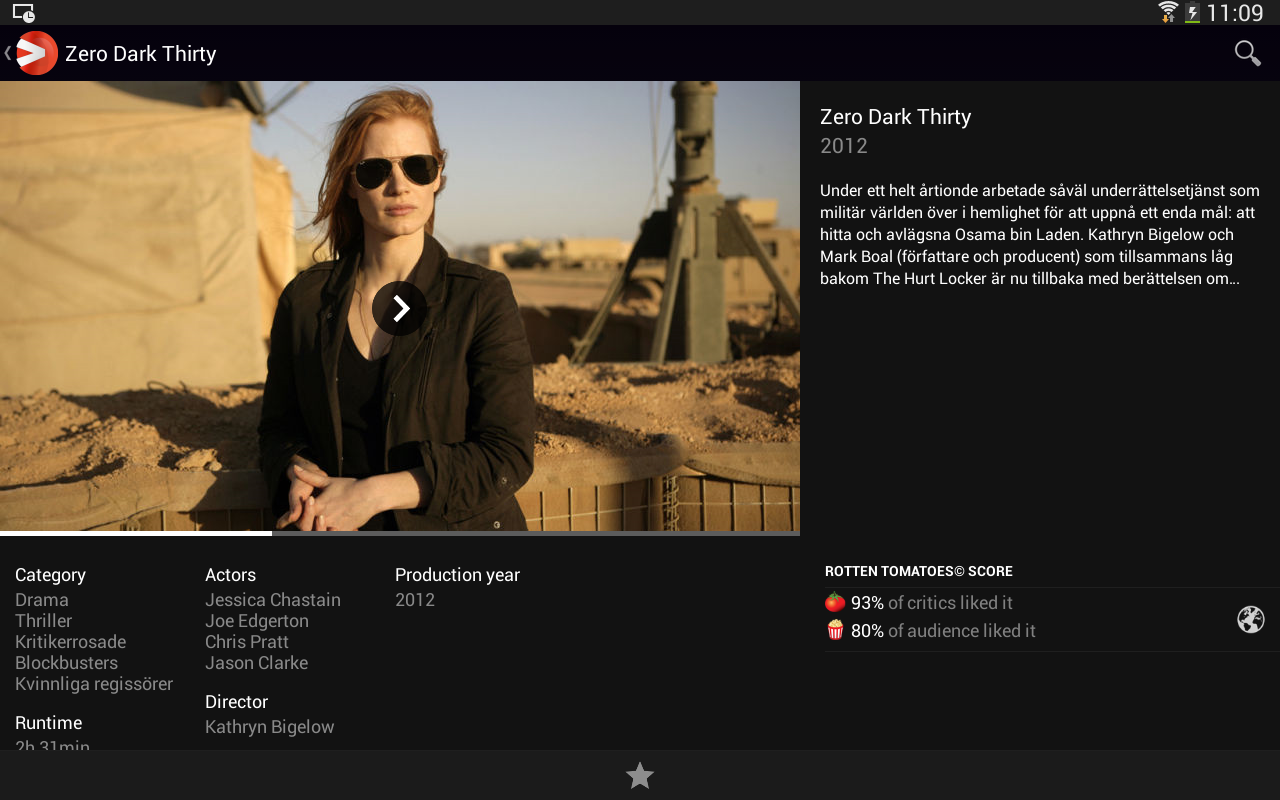The image size is (1280, 800).
Task: Tap the Viaplay logo to go back
Action: point(36,53)
